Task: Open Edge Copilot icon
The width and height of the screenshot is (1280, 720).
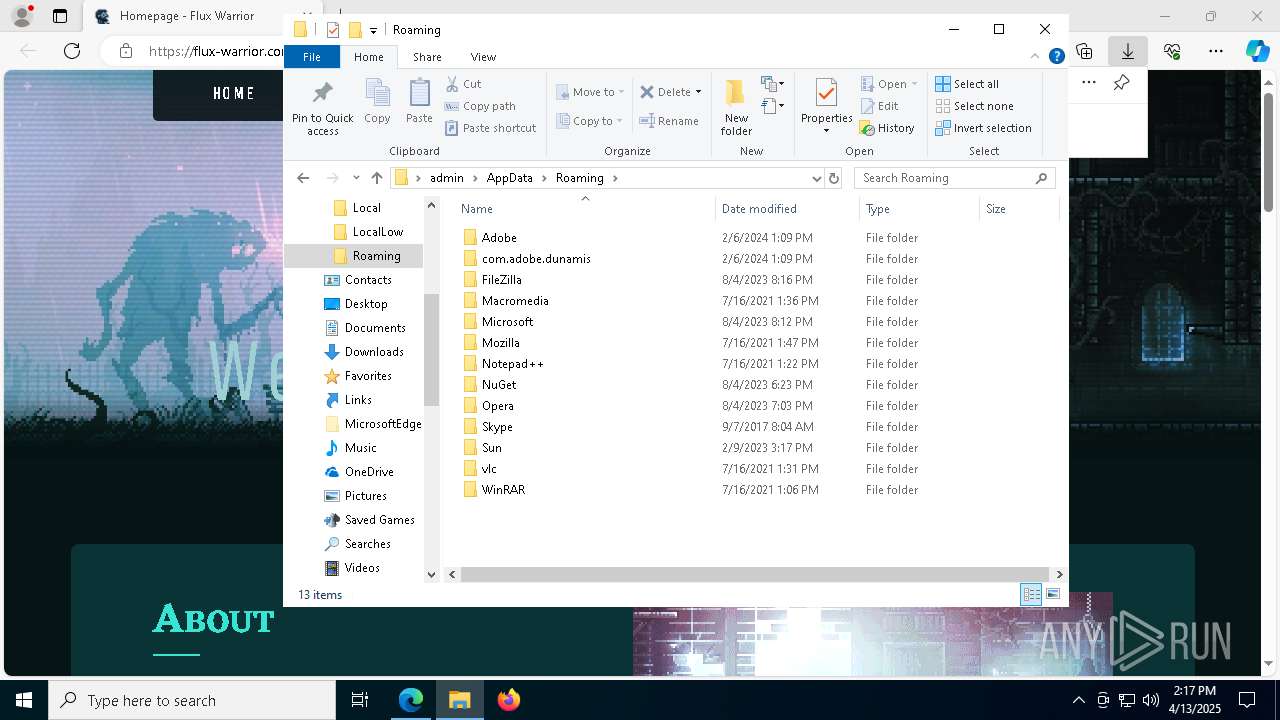Action: coord(1257,51)
